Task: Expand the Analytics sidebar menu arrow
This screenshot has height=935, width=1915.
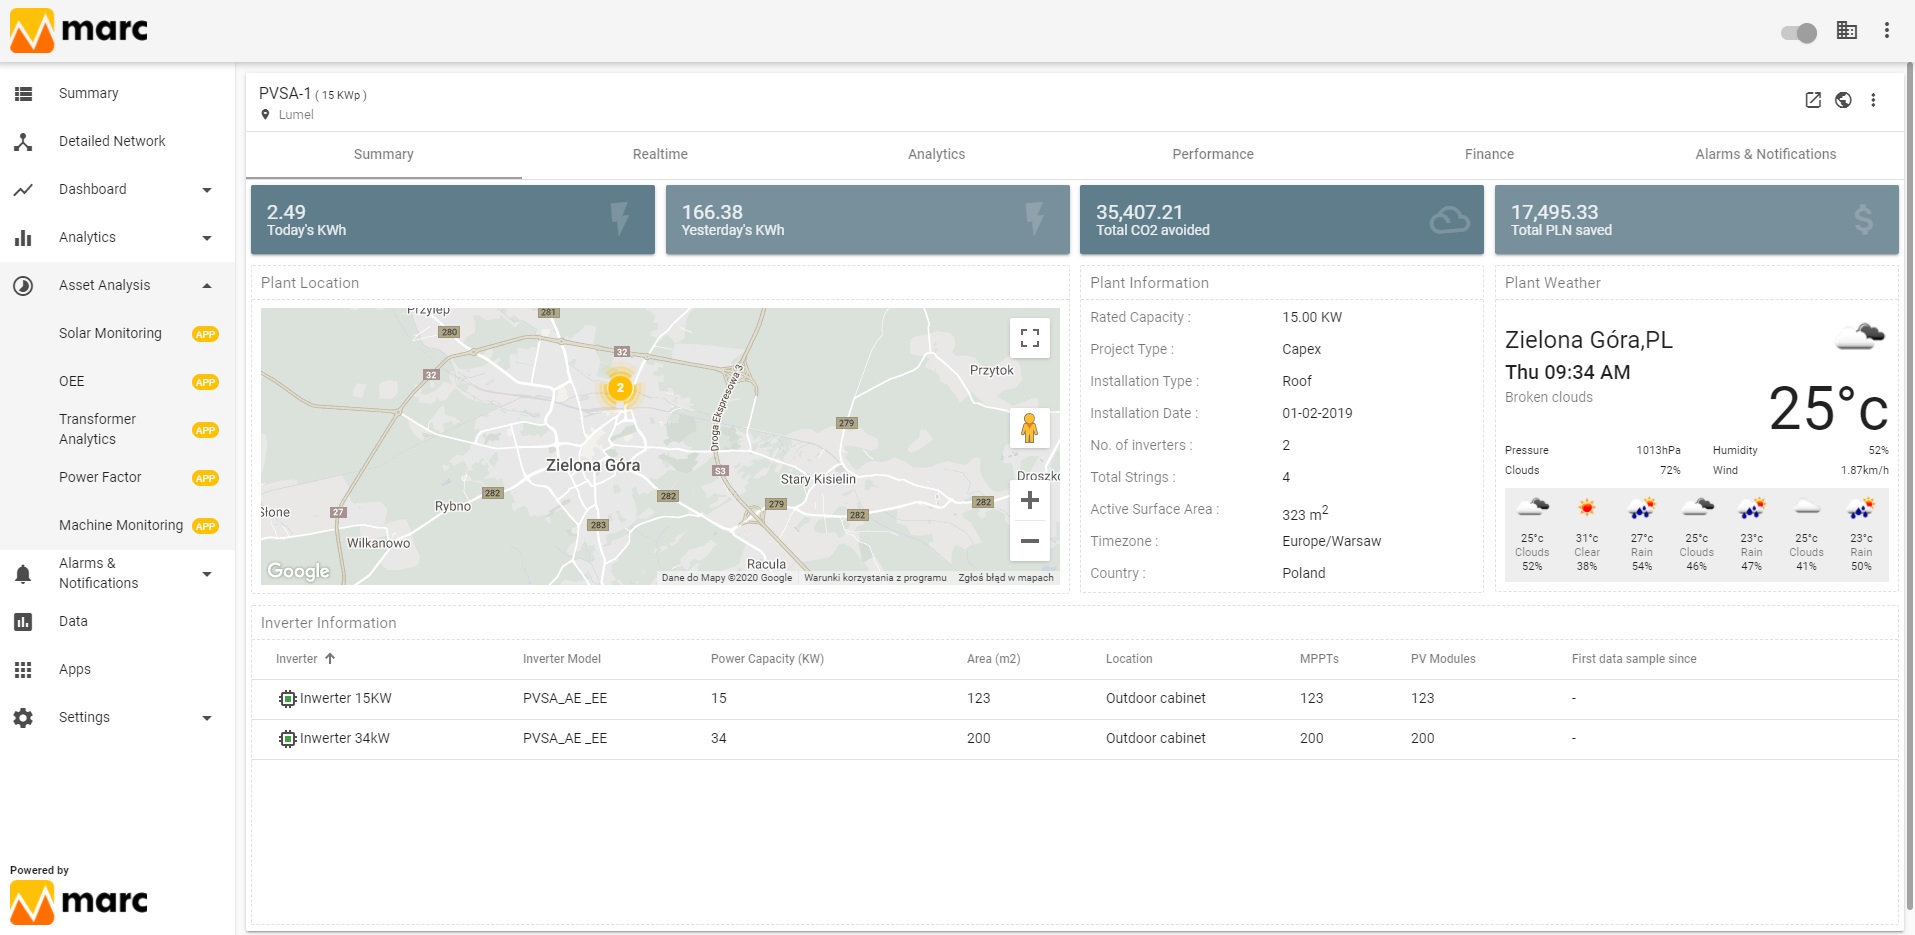Action: coord(207,238)
